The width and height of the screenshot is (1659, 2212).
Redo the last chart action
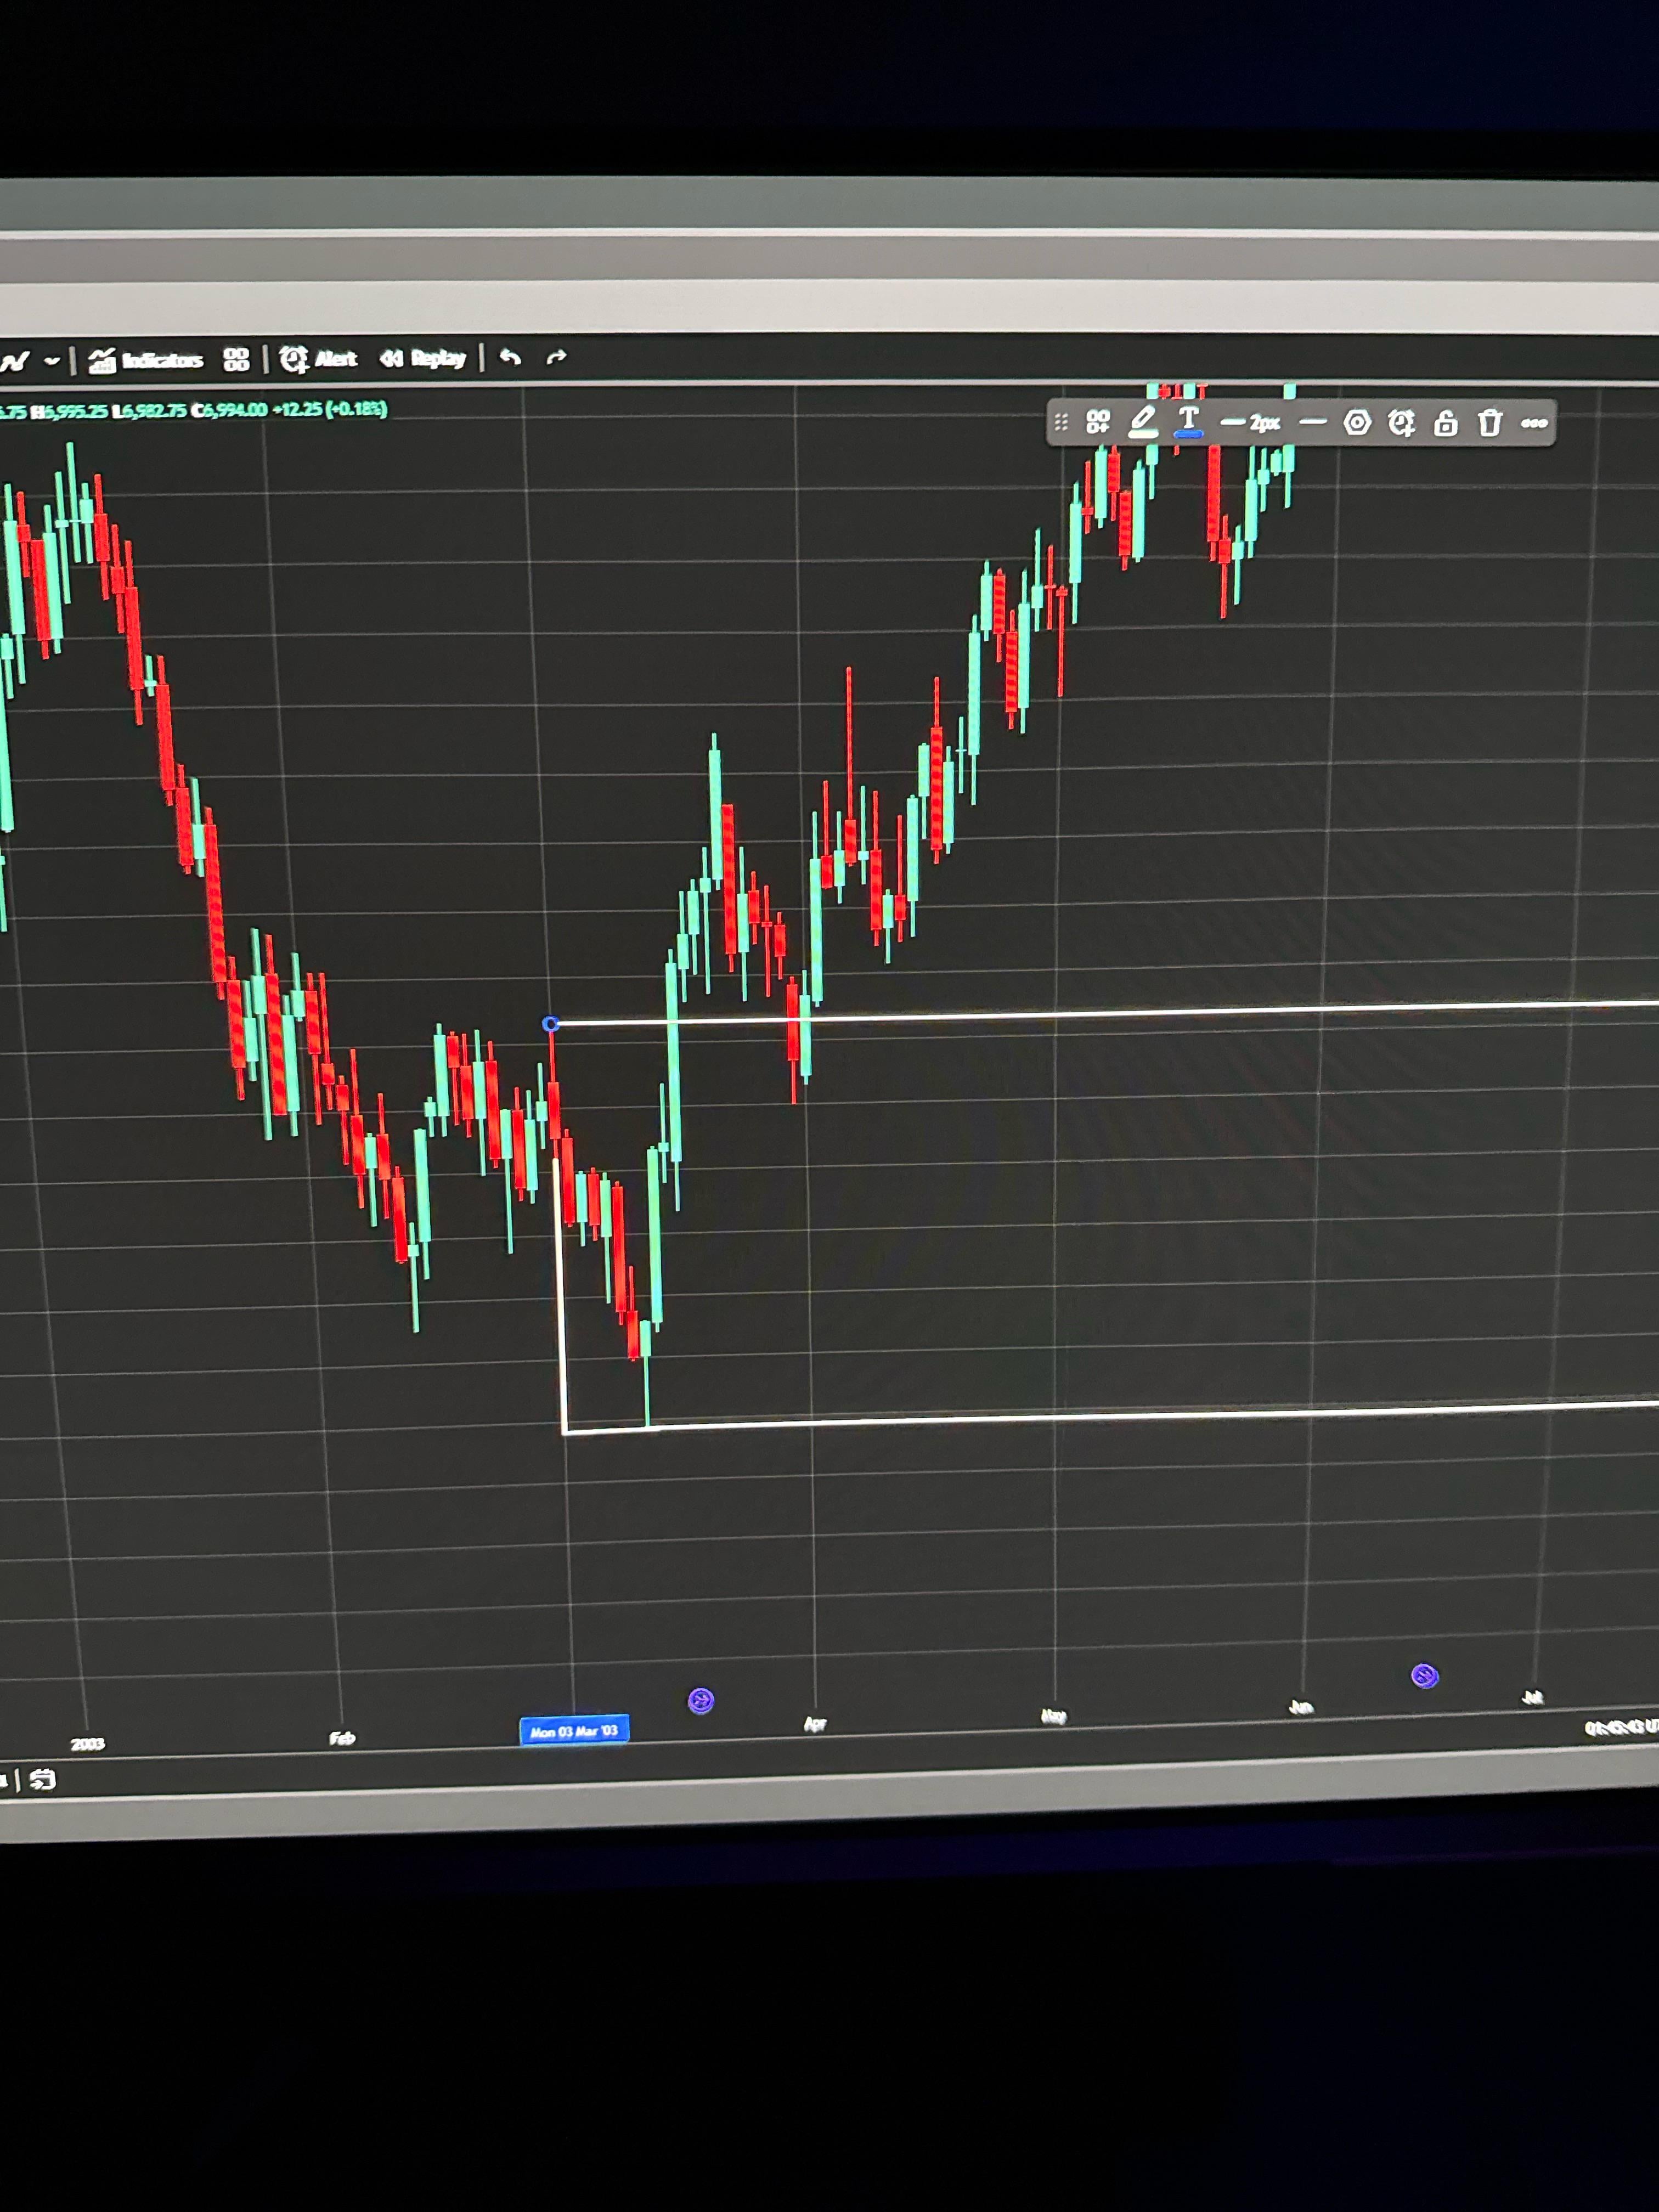click(557, 357)
